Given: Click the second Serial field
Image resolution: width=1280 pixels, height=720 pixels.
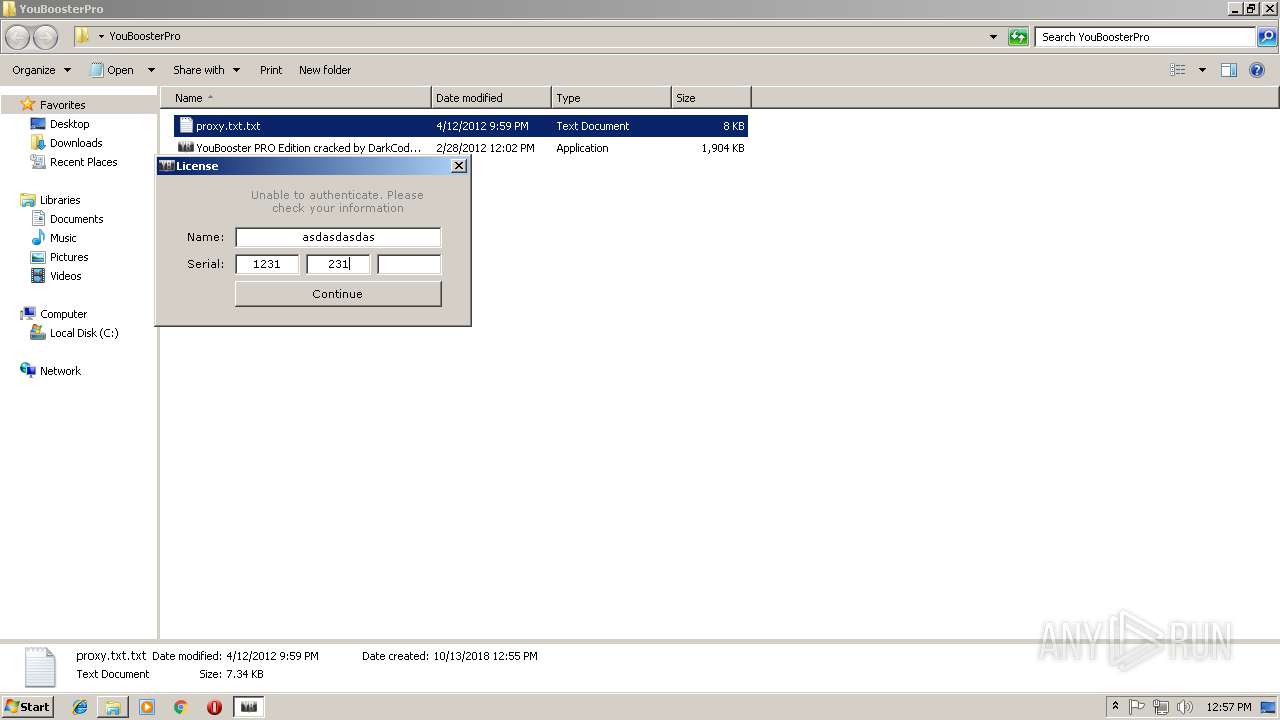Looking at the screenshot, I should click(338, 264).
